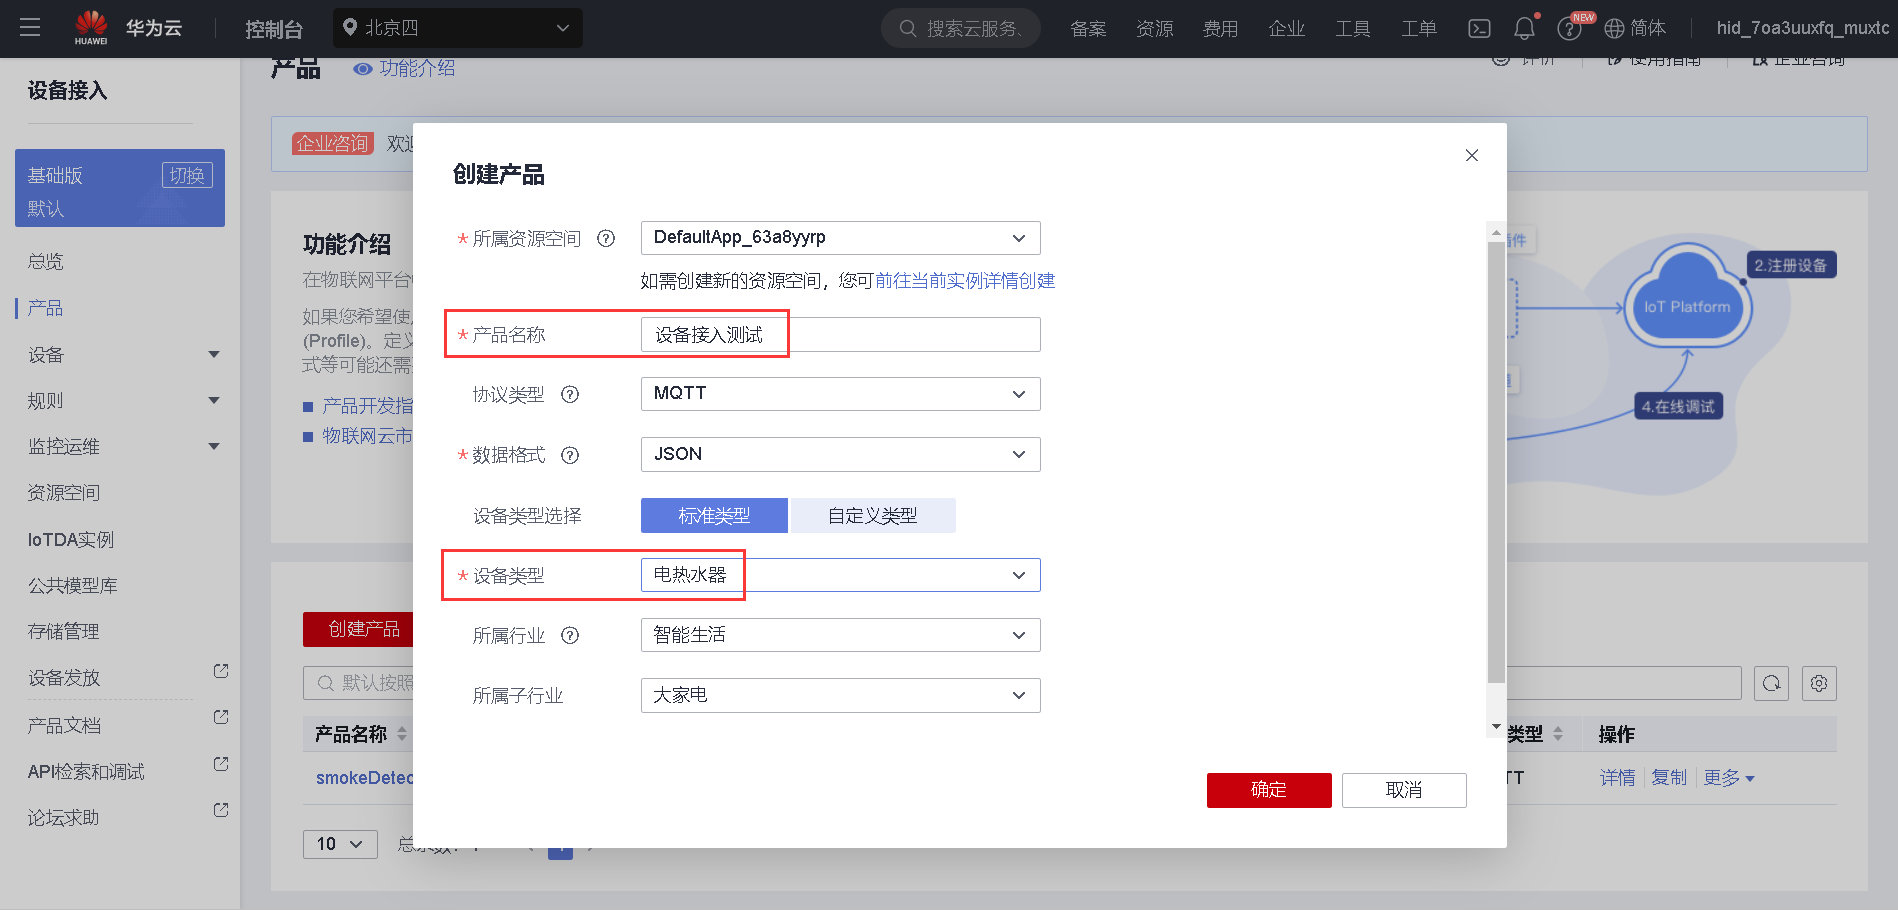
Task: Click the dialog vertical scrollbar
Action: (x=1496, y=460)
